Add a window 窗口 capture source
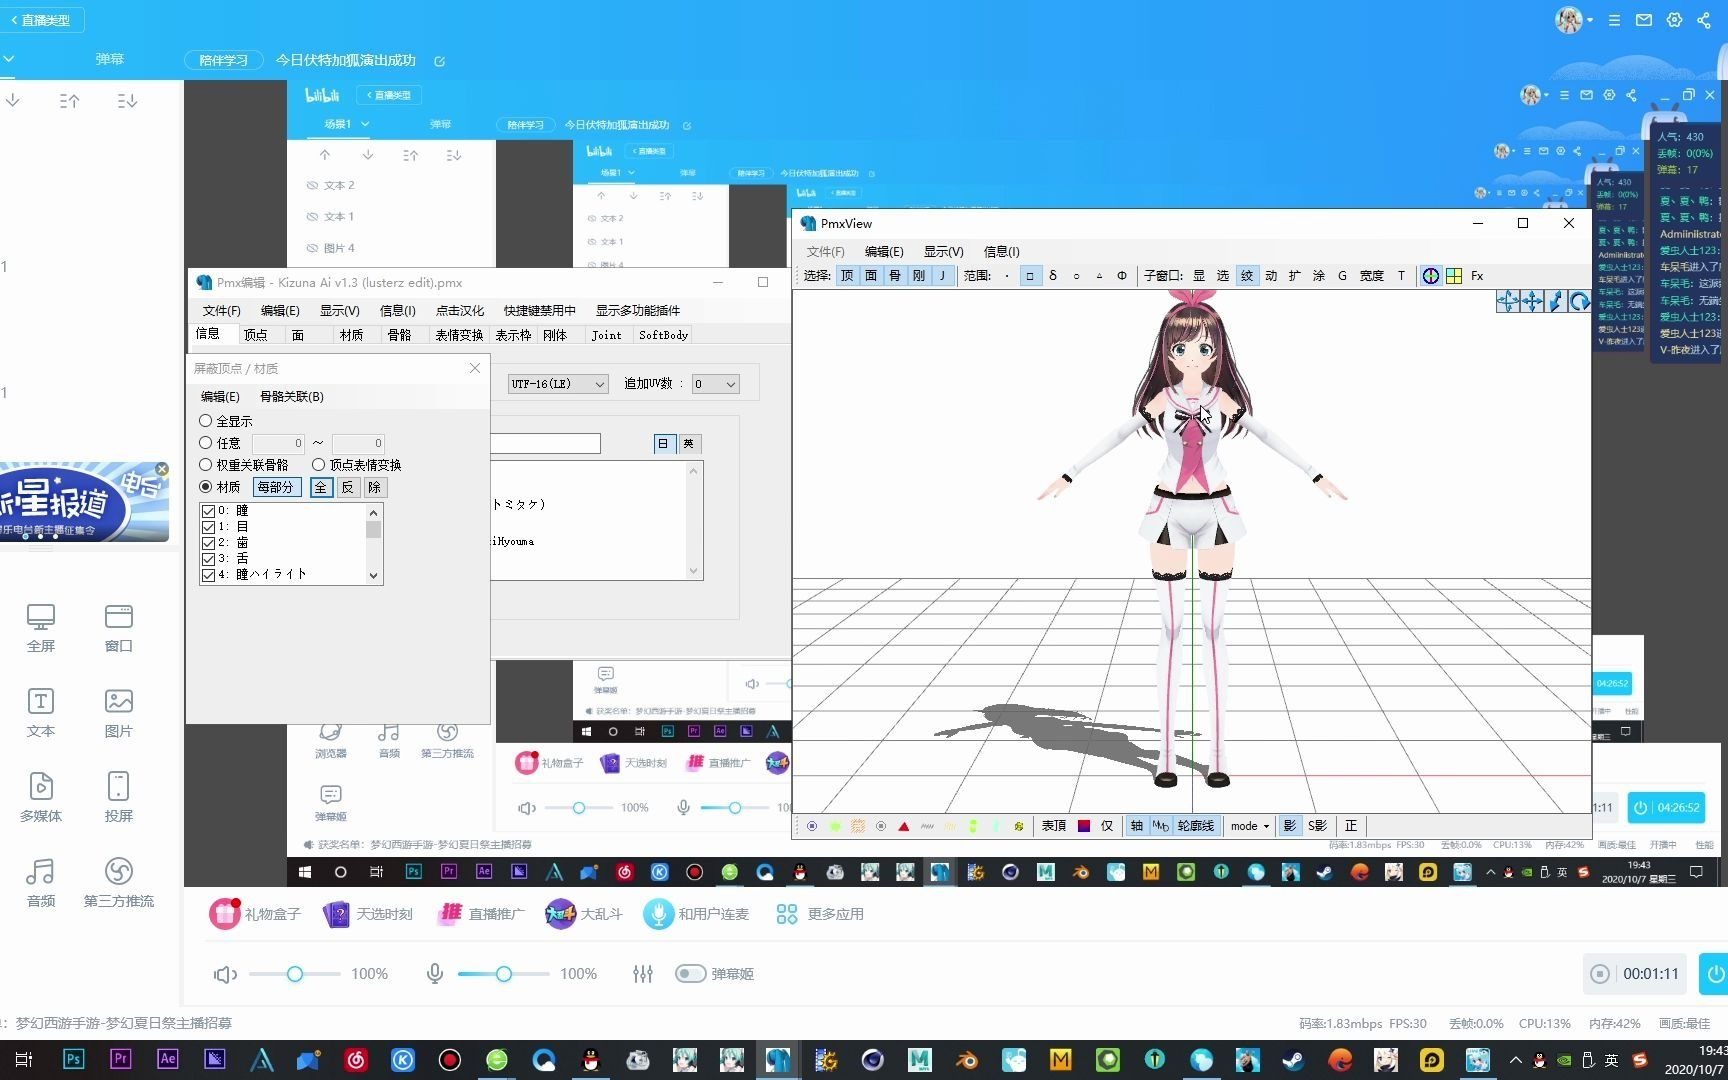 click(118, 628)
